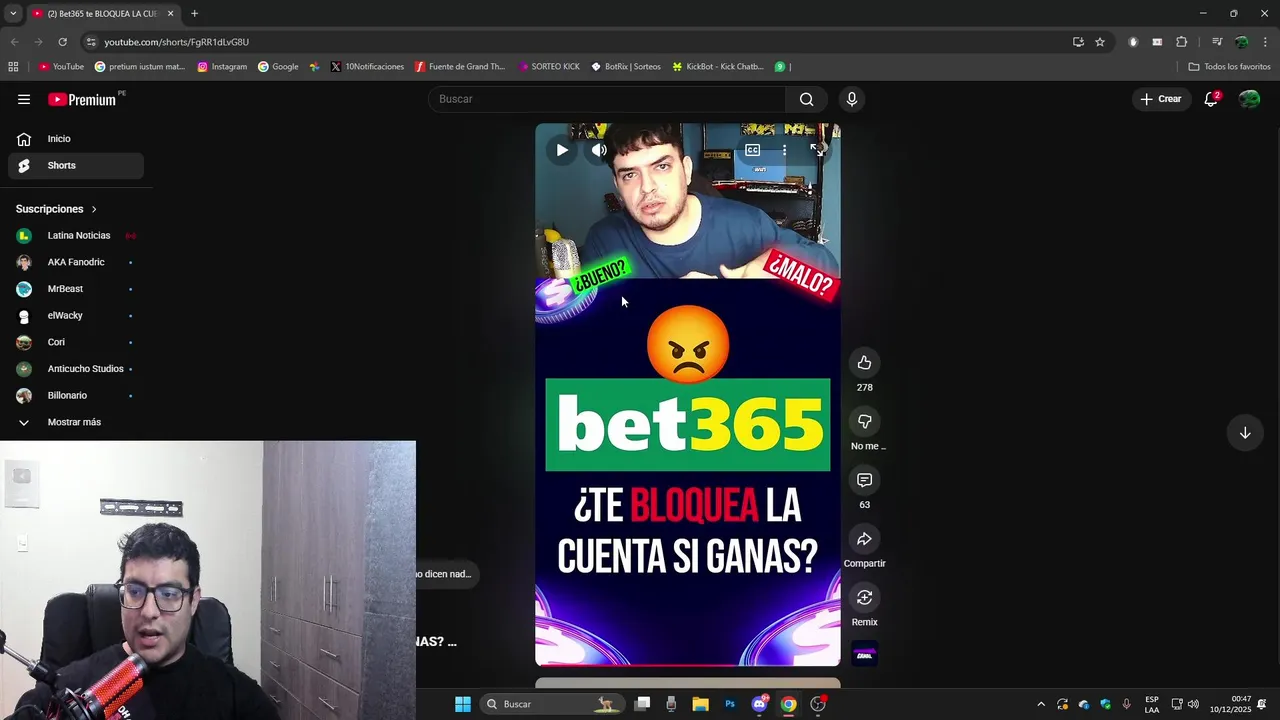Open the SORTEO KICK bookmark
The height and width of the screenshot is (720, 1280).
pyautogui.click(x=549, y=67)
